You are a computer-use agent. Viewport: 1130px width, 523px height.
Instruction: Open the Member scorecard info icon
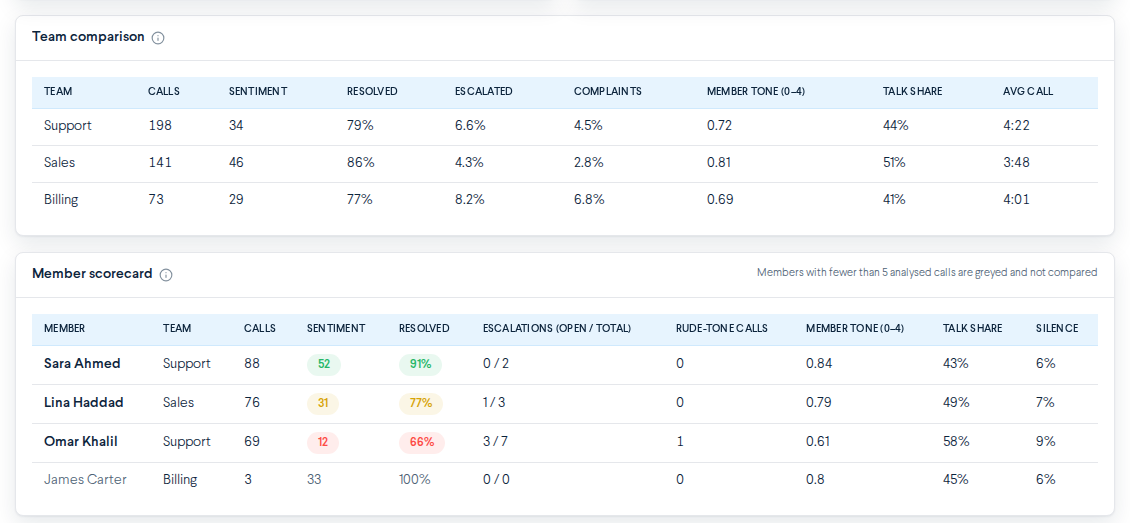point(166,274)
